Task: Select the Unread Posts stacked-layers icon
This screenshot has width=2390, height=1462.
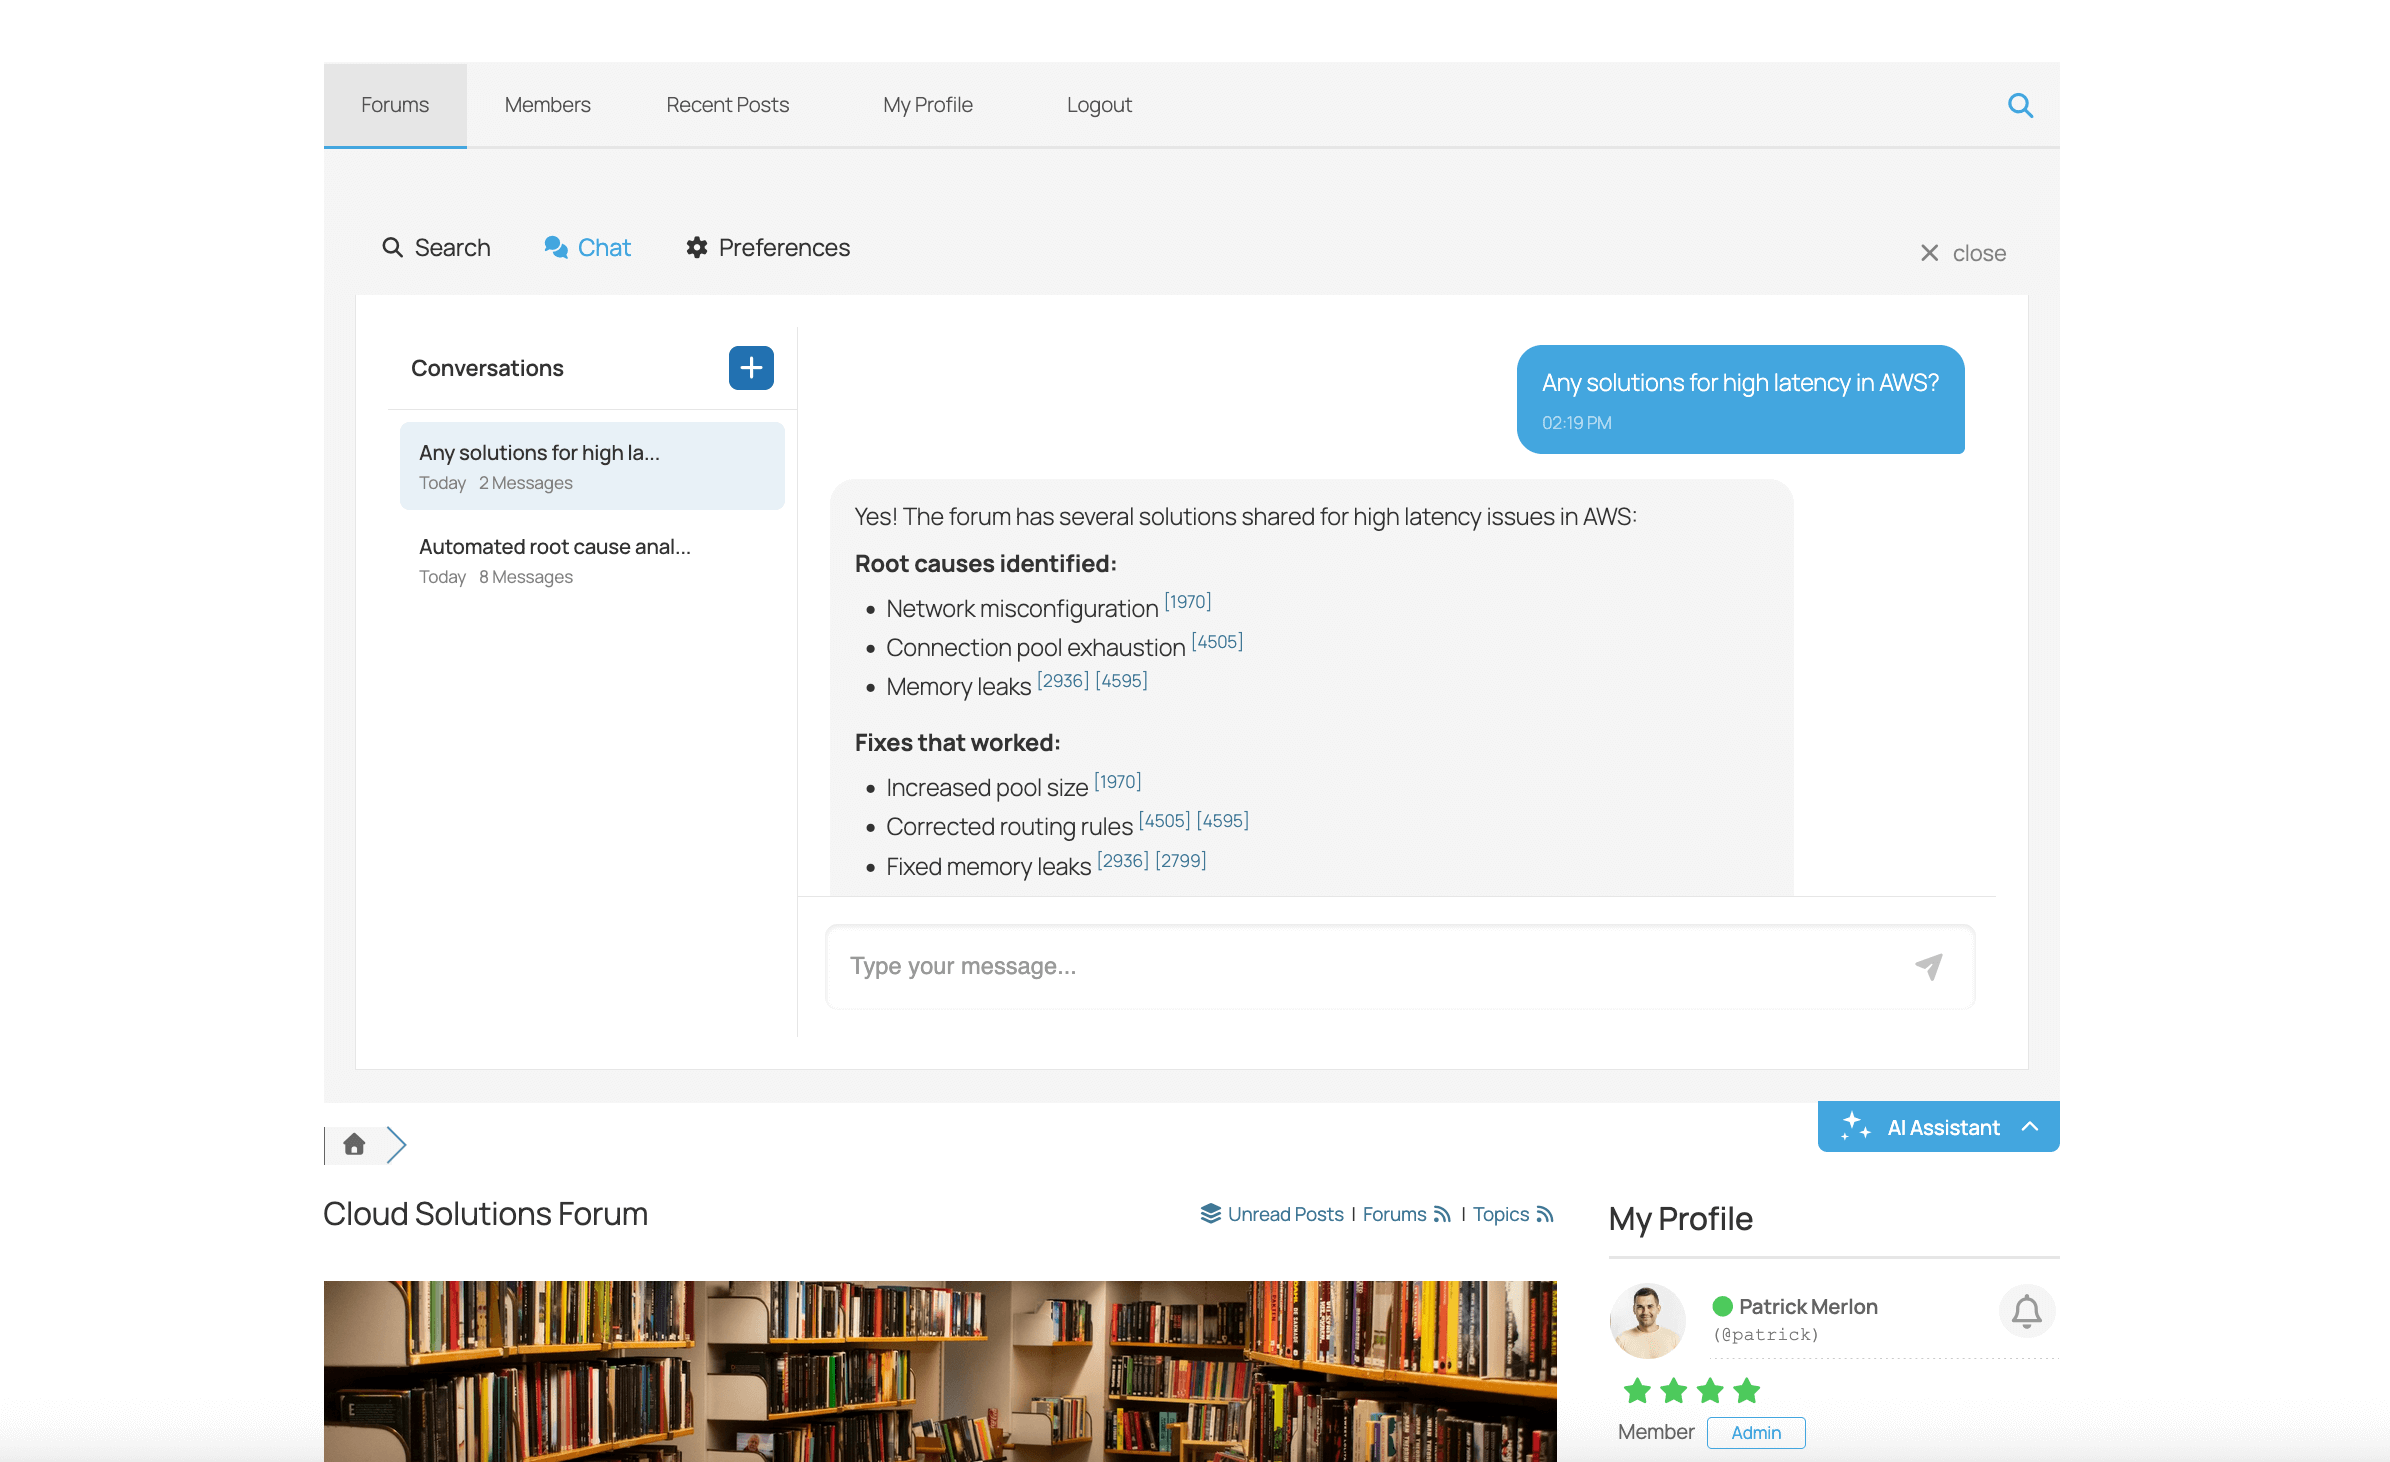Action: pyautogui.click(x=1210, y=1213)
